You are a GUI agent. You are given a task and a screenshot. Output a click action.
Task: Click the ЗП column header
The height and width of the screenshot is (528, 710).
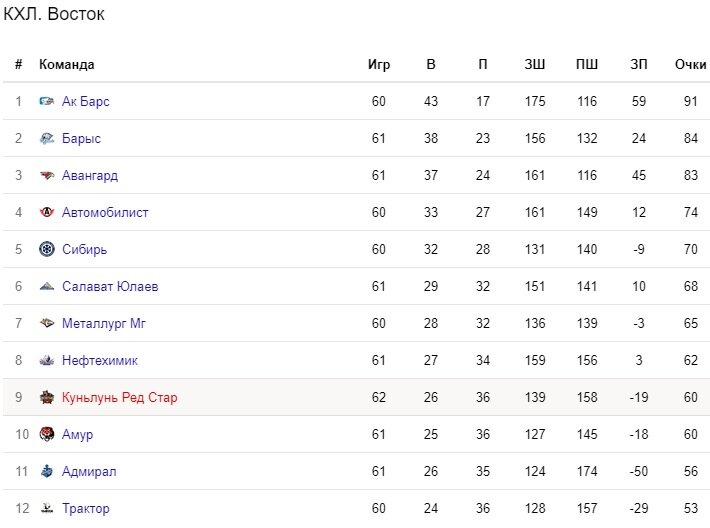(x=639, y=64)
